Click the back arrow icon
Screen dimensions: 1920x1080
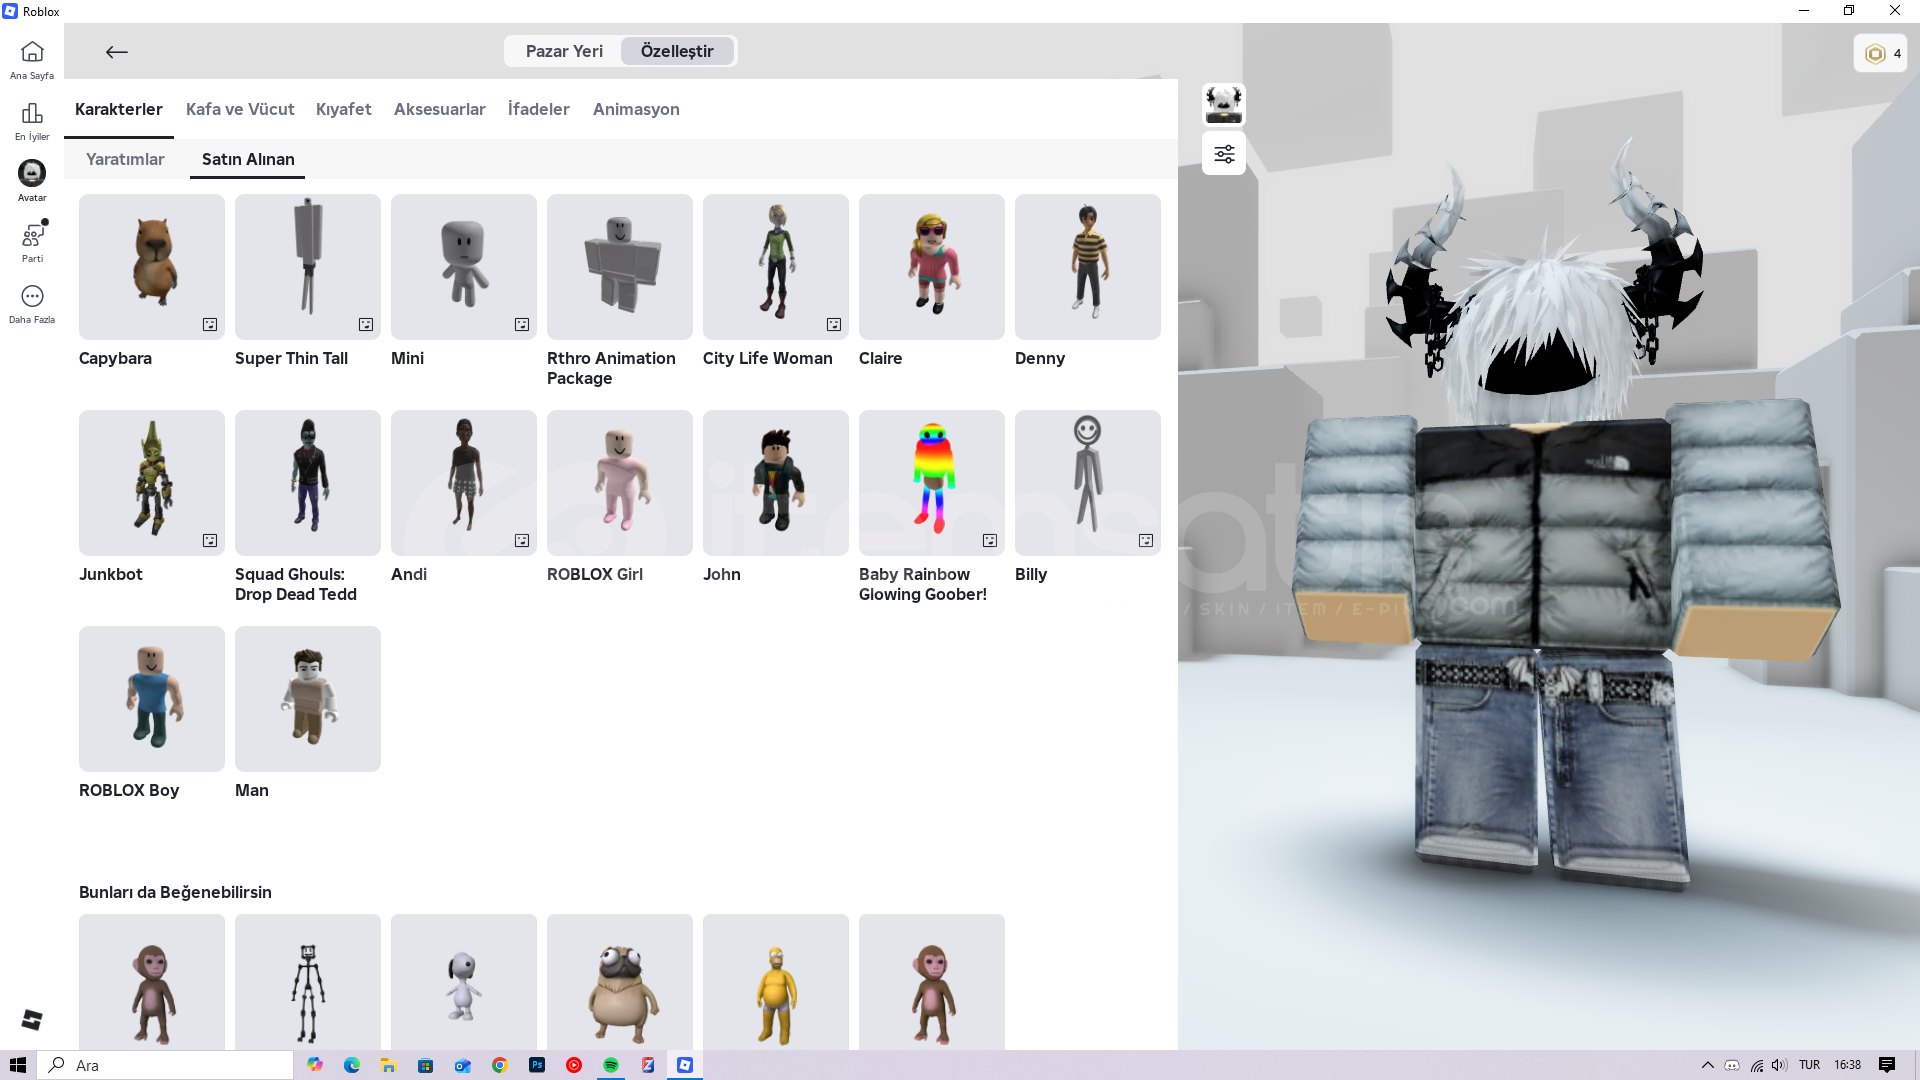click(x=117, y=52)
